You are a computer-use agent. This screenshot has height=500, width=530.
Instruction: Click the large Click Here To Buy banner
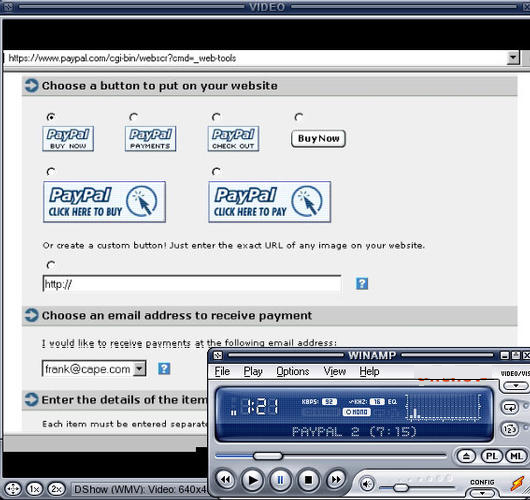(104, 202)
